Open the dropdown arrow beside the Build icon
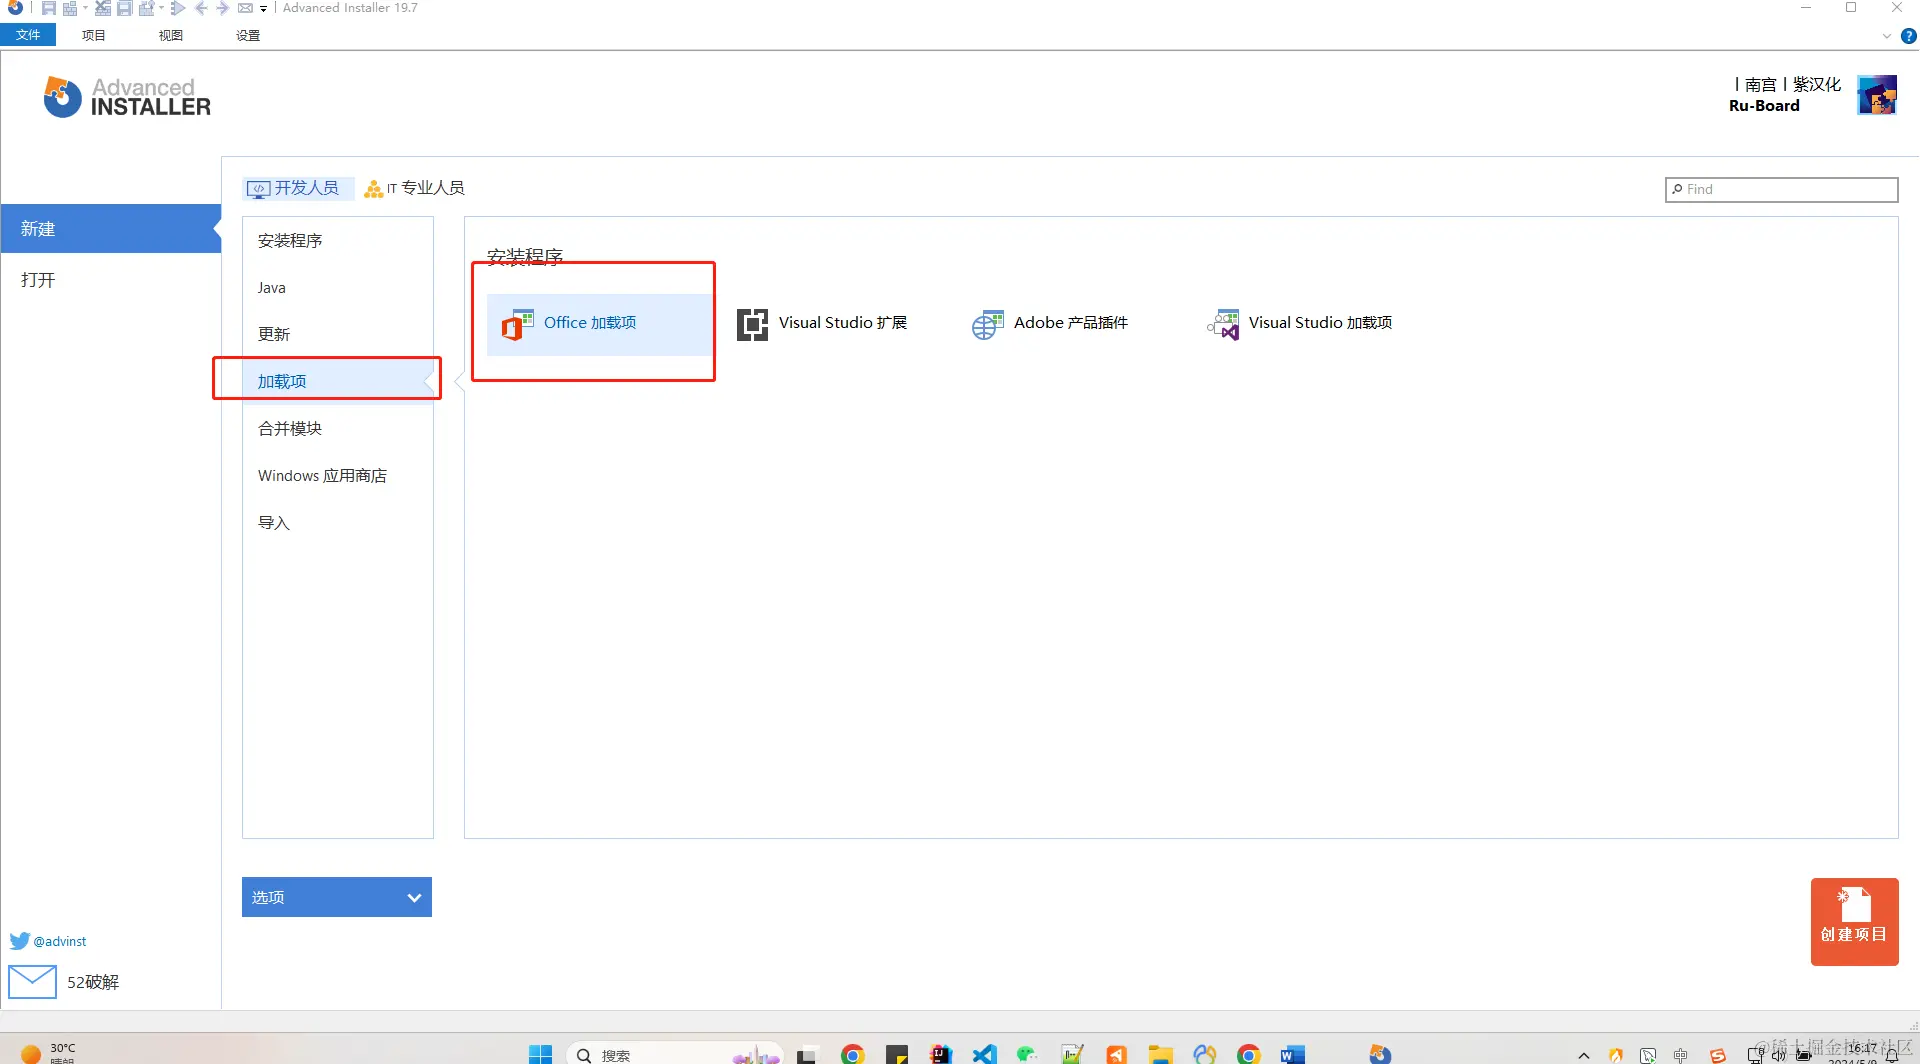1920x1064 pixels. (85, 8)
